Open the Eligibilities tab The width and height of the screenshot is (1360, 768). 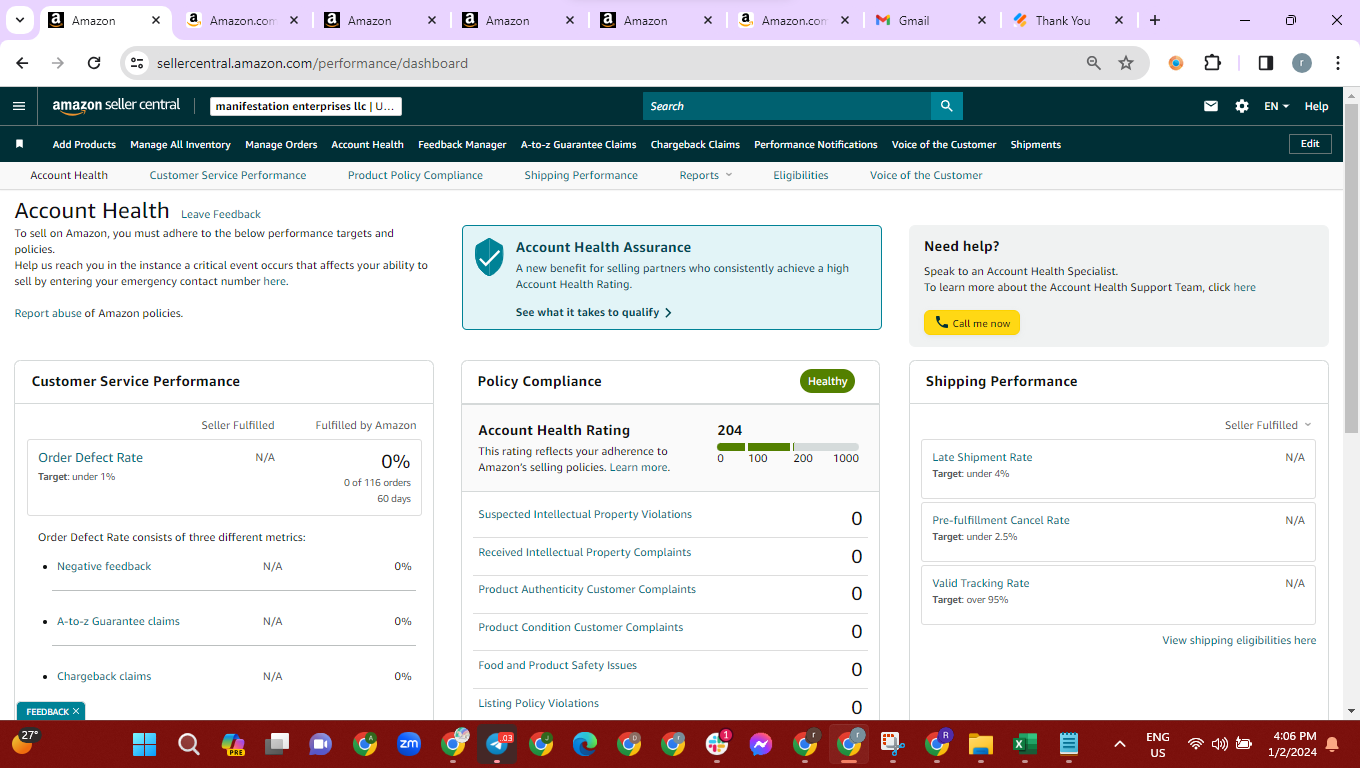click(801, 175)
